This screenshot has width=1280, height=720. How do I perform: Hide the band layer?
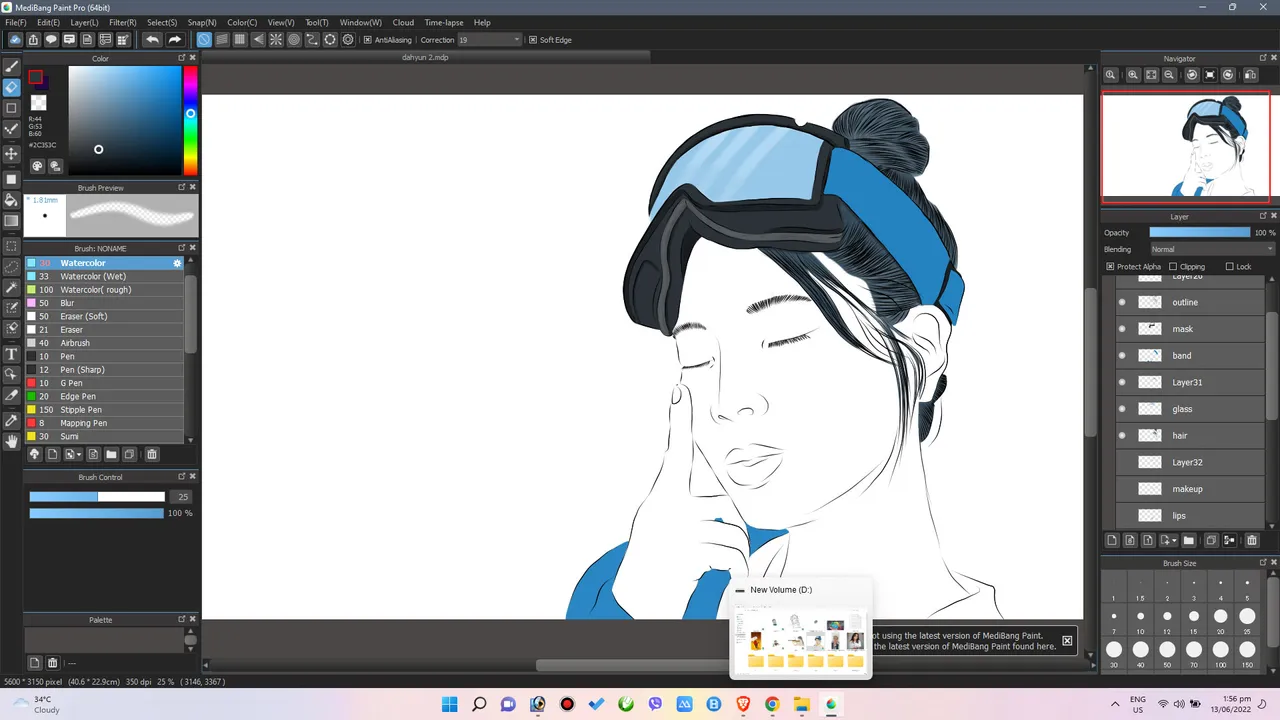click(1122, 355)
